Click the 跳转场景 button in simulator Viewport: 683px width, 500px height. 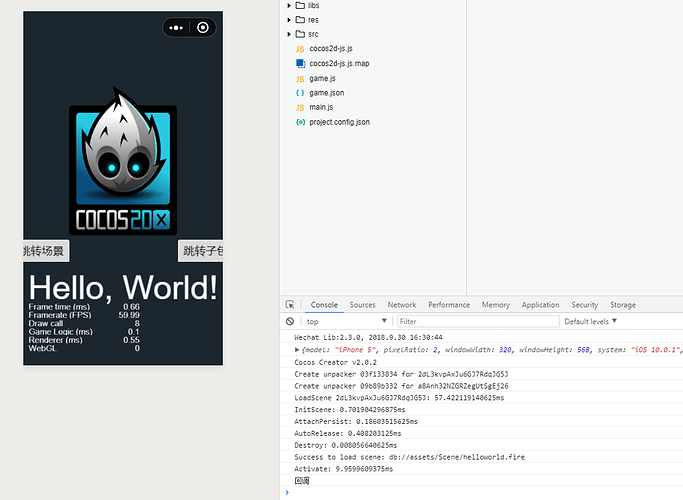46,251
